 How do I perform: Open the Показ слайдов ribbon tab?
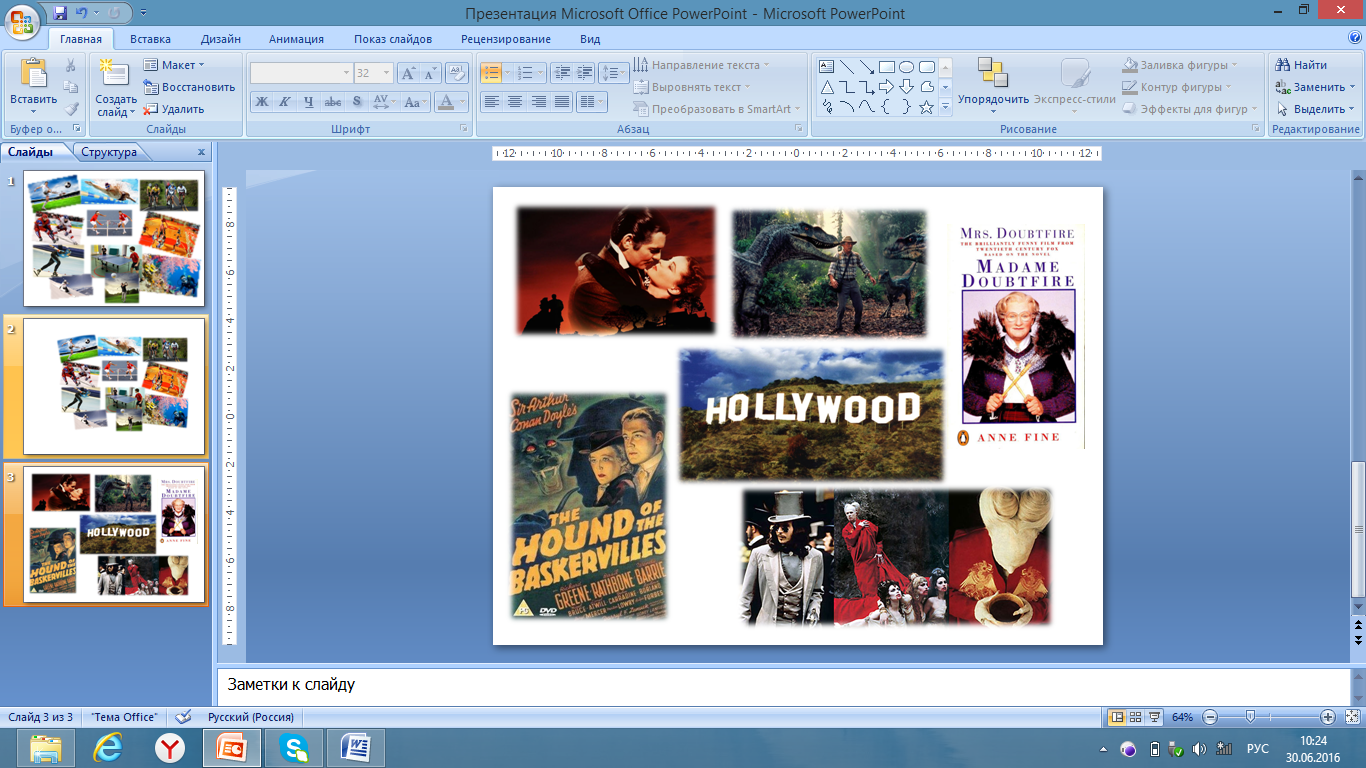pyautogui.click(x=393, y=39)
